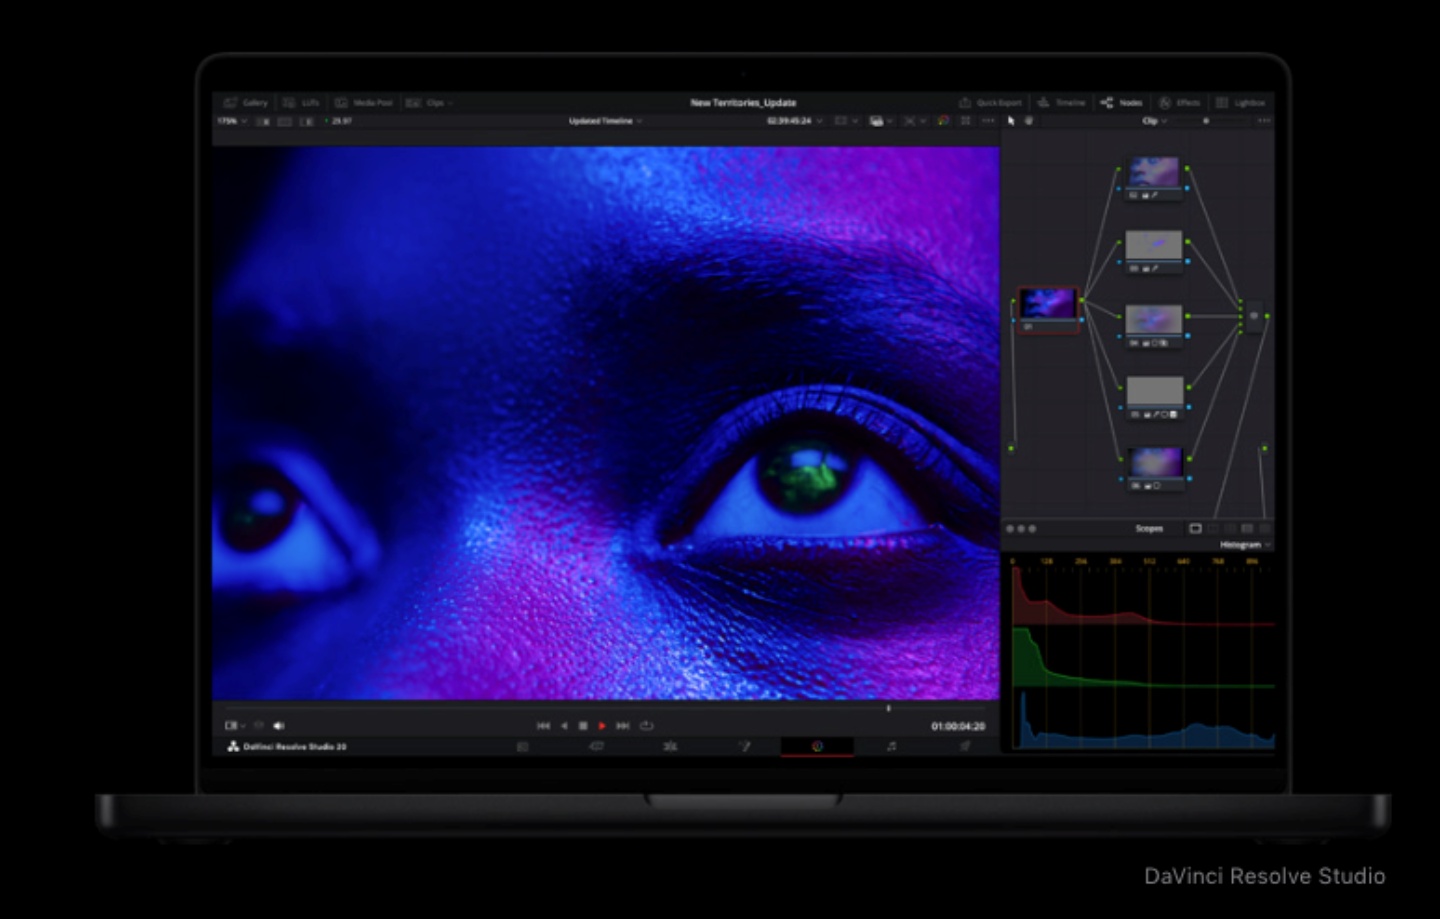Select the arrow pointer tool in node editor
This screenshot has height=919, width=1440.
coord(1011,121)
